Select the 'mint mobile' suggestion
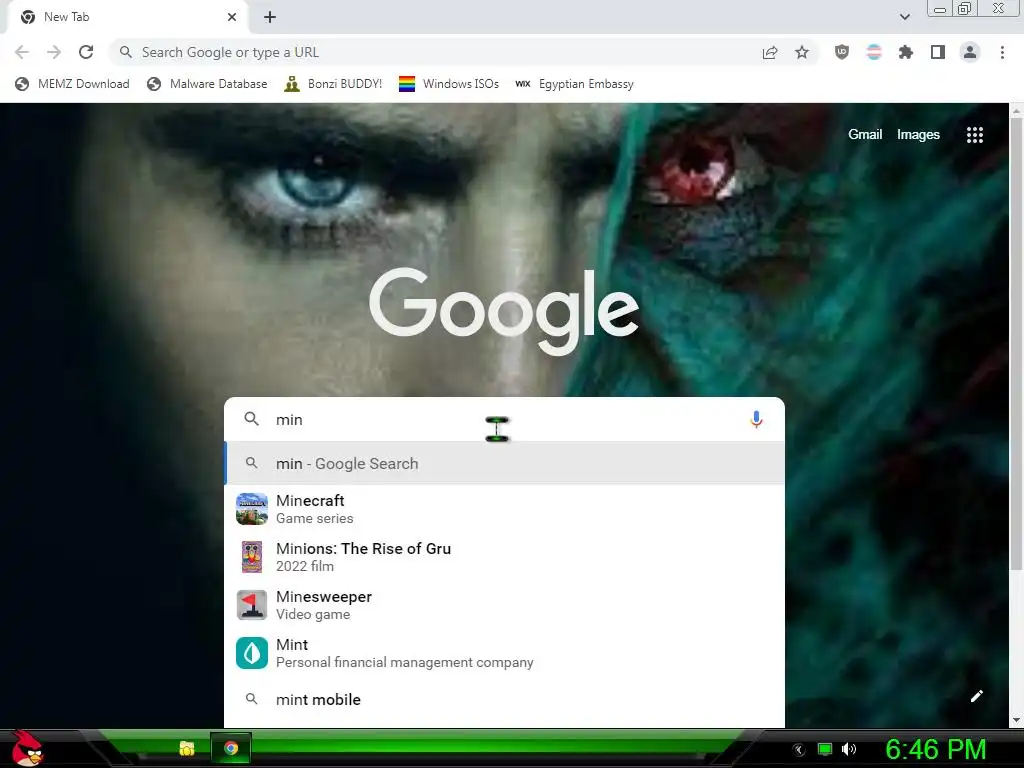The width and height of the screenshot is (1024, 768). pyautogui.click(x=504, y=699)
